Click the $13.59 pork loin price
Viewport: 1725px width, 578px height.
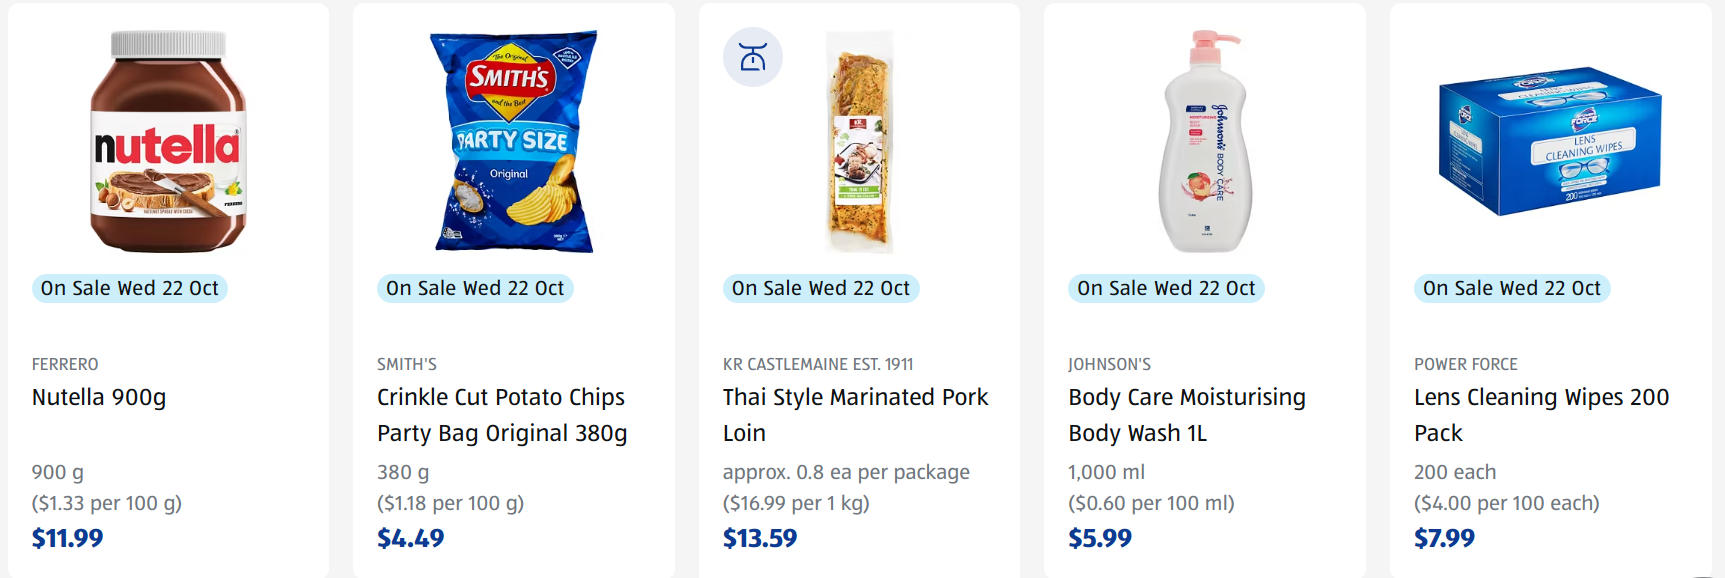pos(760,538)
